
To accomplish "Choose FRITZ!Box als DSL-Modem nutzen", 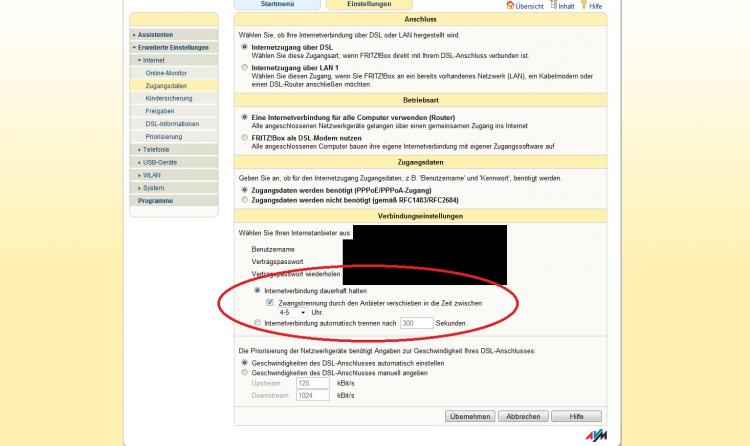I will (245, 137).
